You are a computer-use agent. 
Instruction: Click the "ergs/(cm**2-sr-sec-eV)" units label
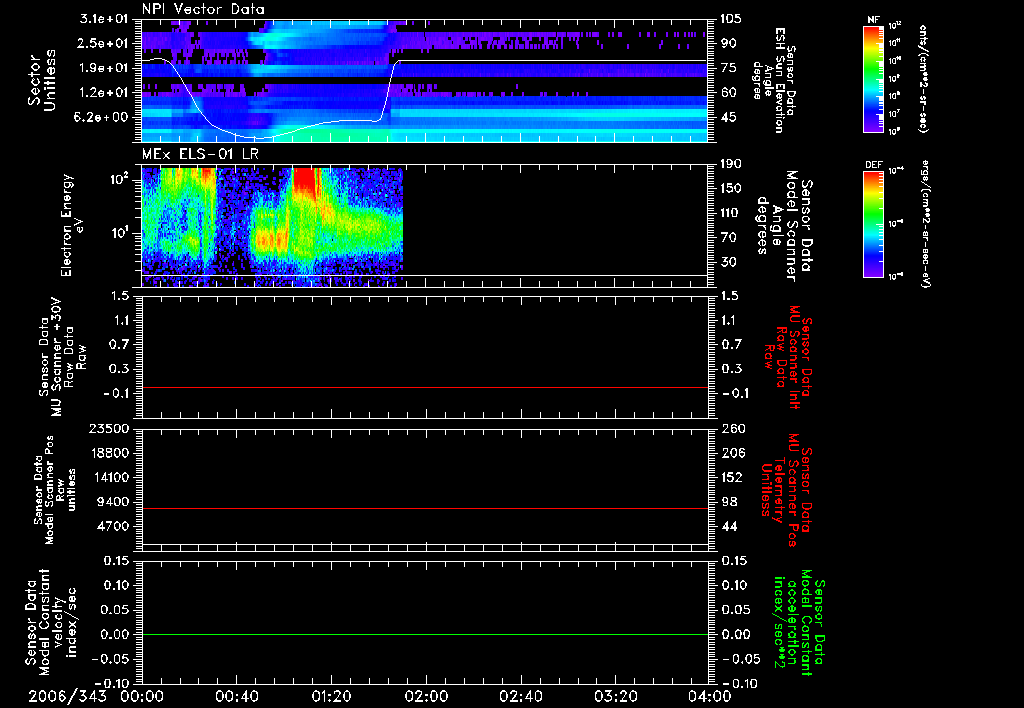click(925, 223)
